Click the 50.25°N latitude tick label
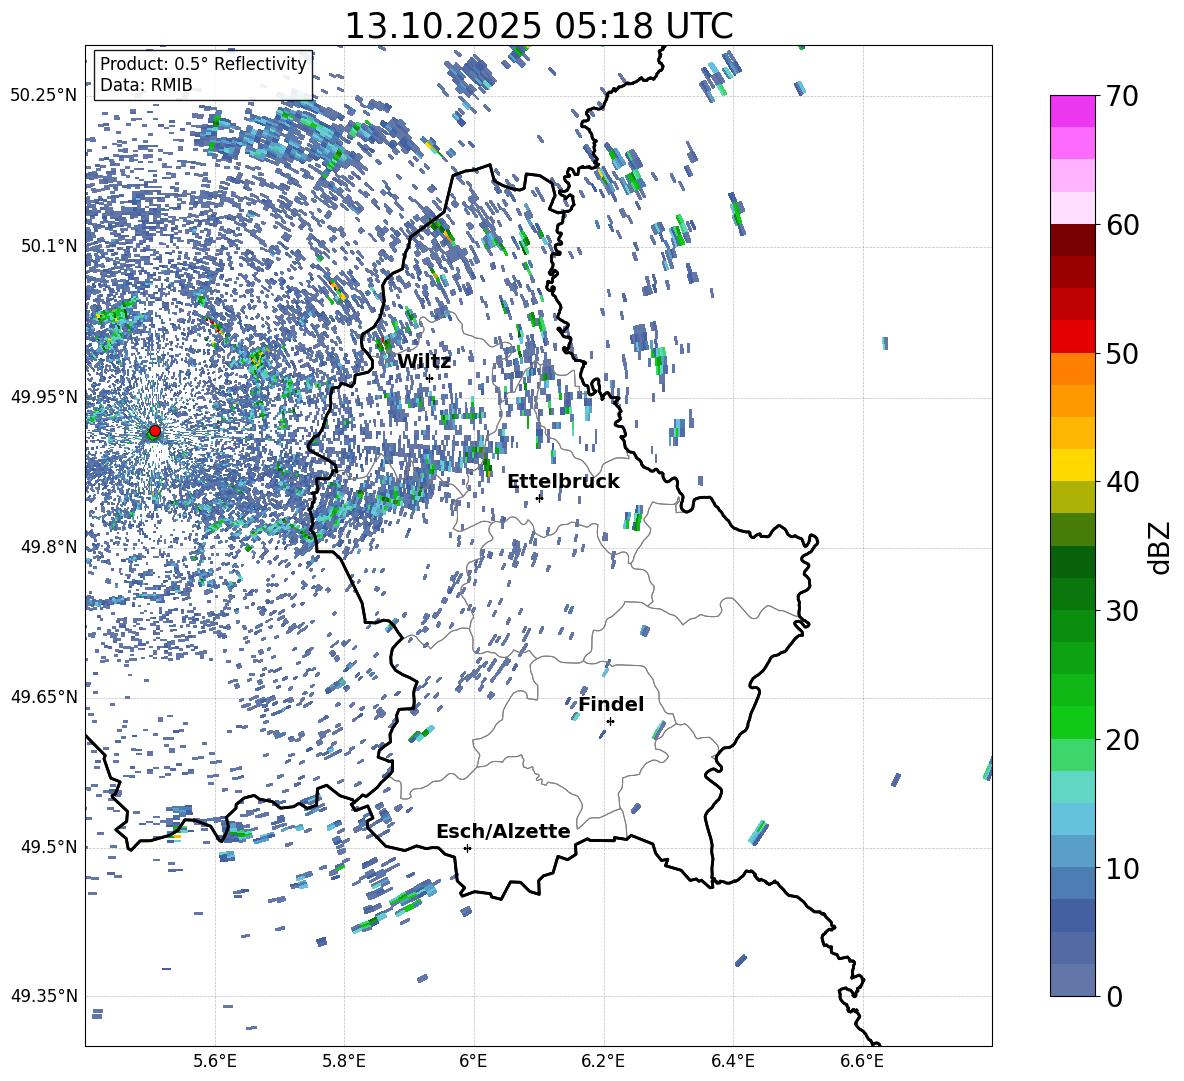Screen dimensions: 1184x1081 click(x=44, y=96)
